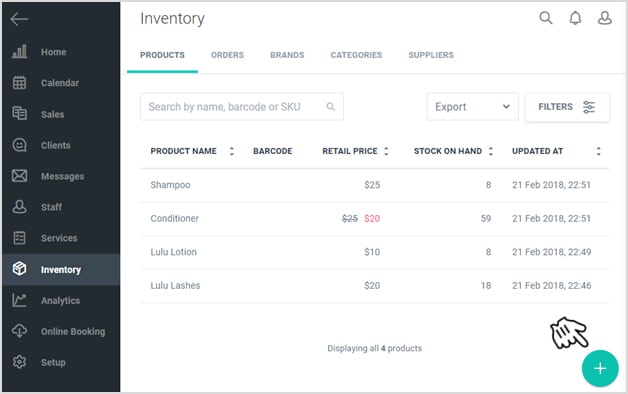Switch to the Orders tab
Screen dimensions: 628x394
pyautogui.click(x=227, y=55)
